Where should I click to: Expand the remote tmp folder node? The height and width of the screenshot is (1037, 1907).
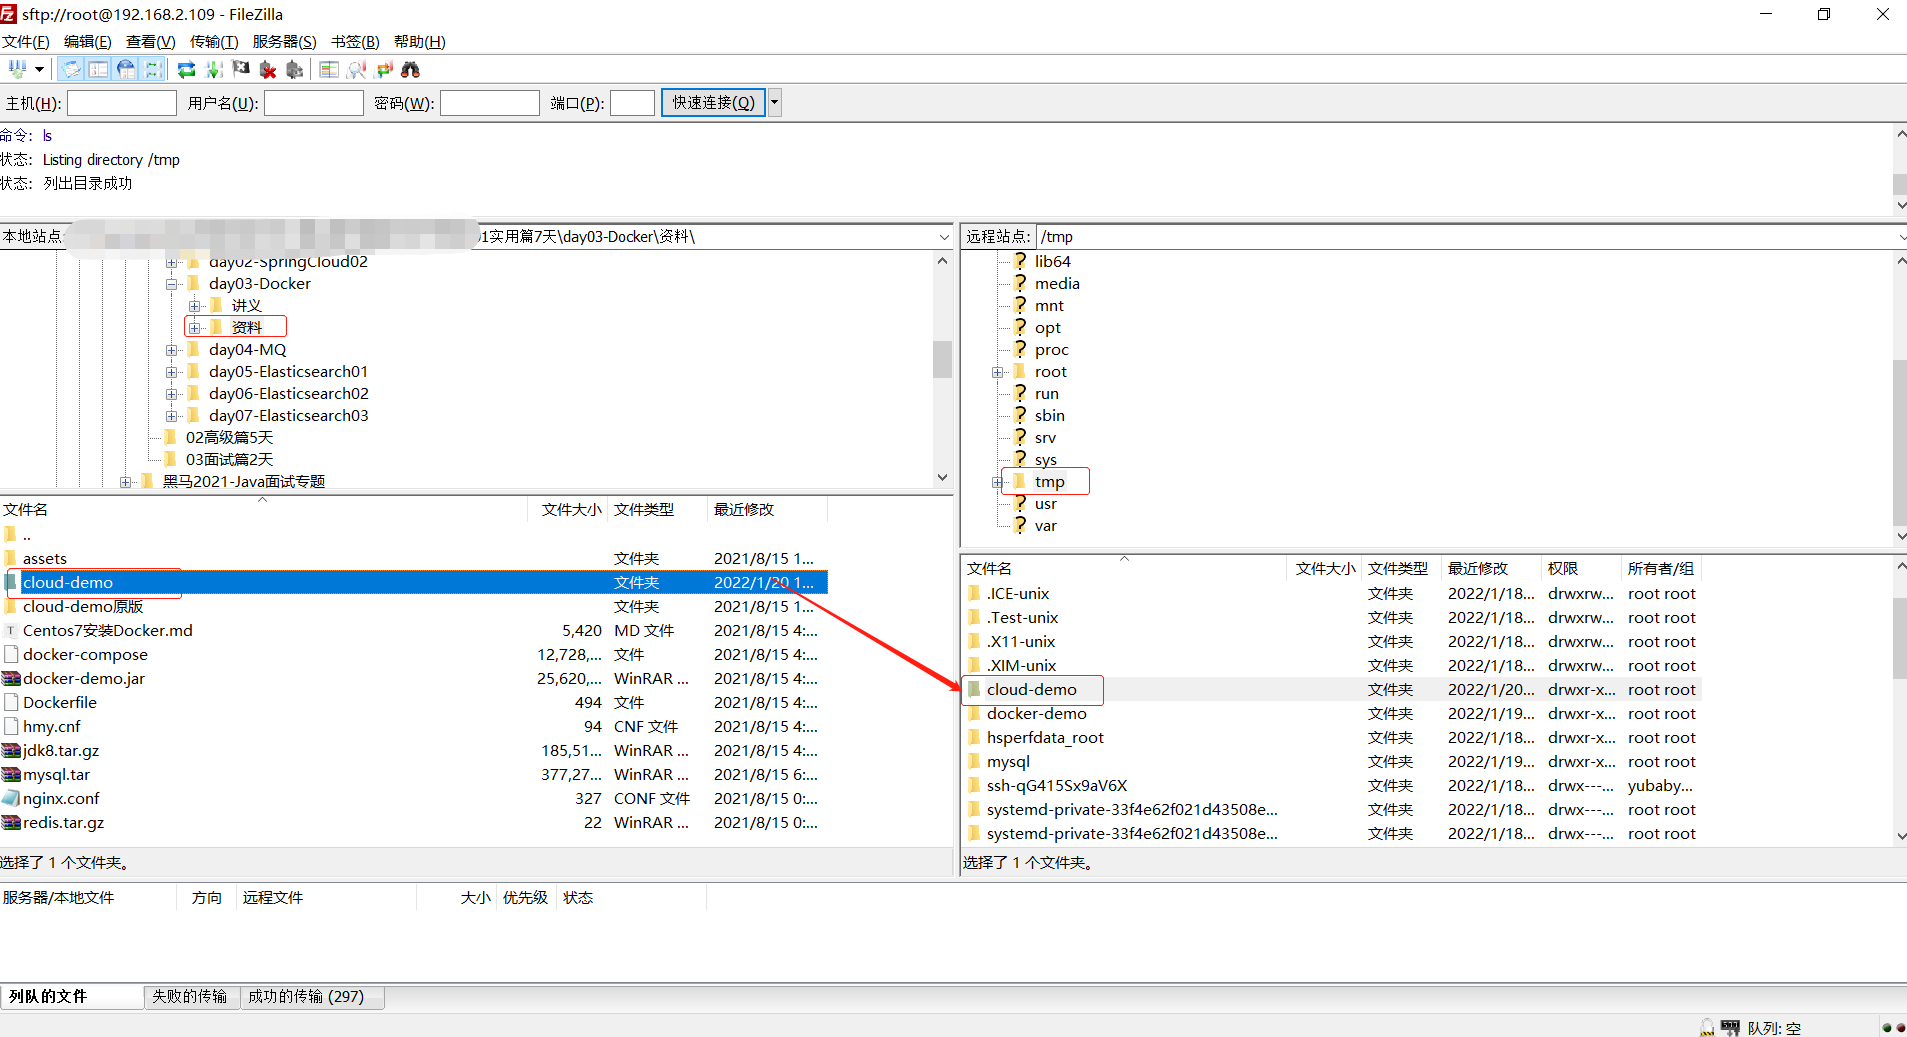[x=998, y=482]
